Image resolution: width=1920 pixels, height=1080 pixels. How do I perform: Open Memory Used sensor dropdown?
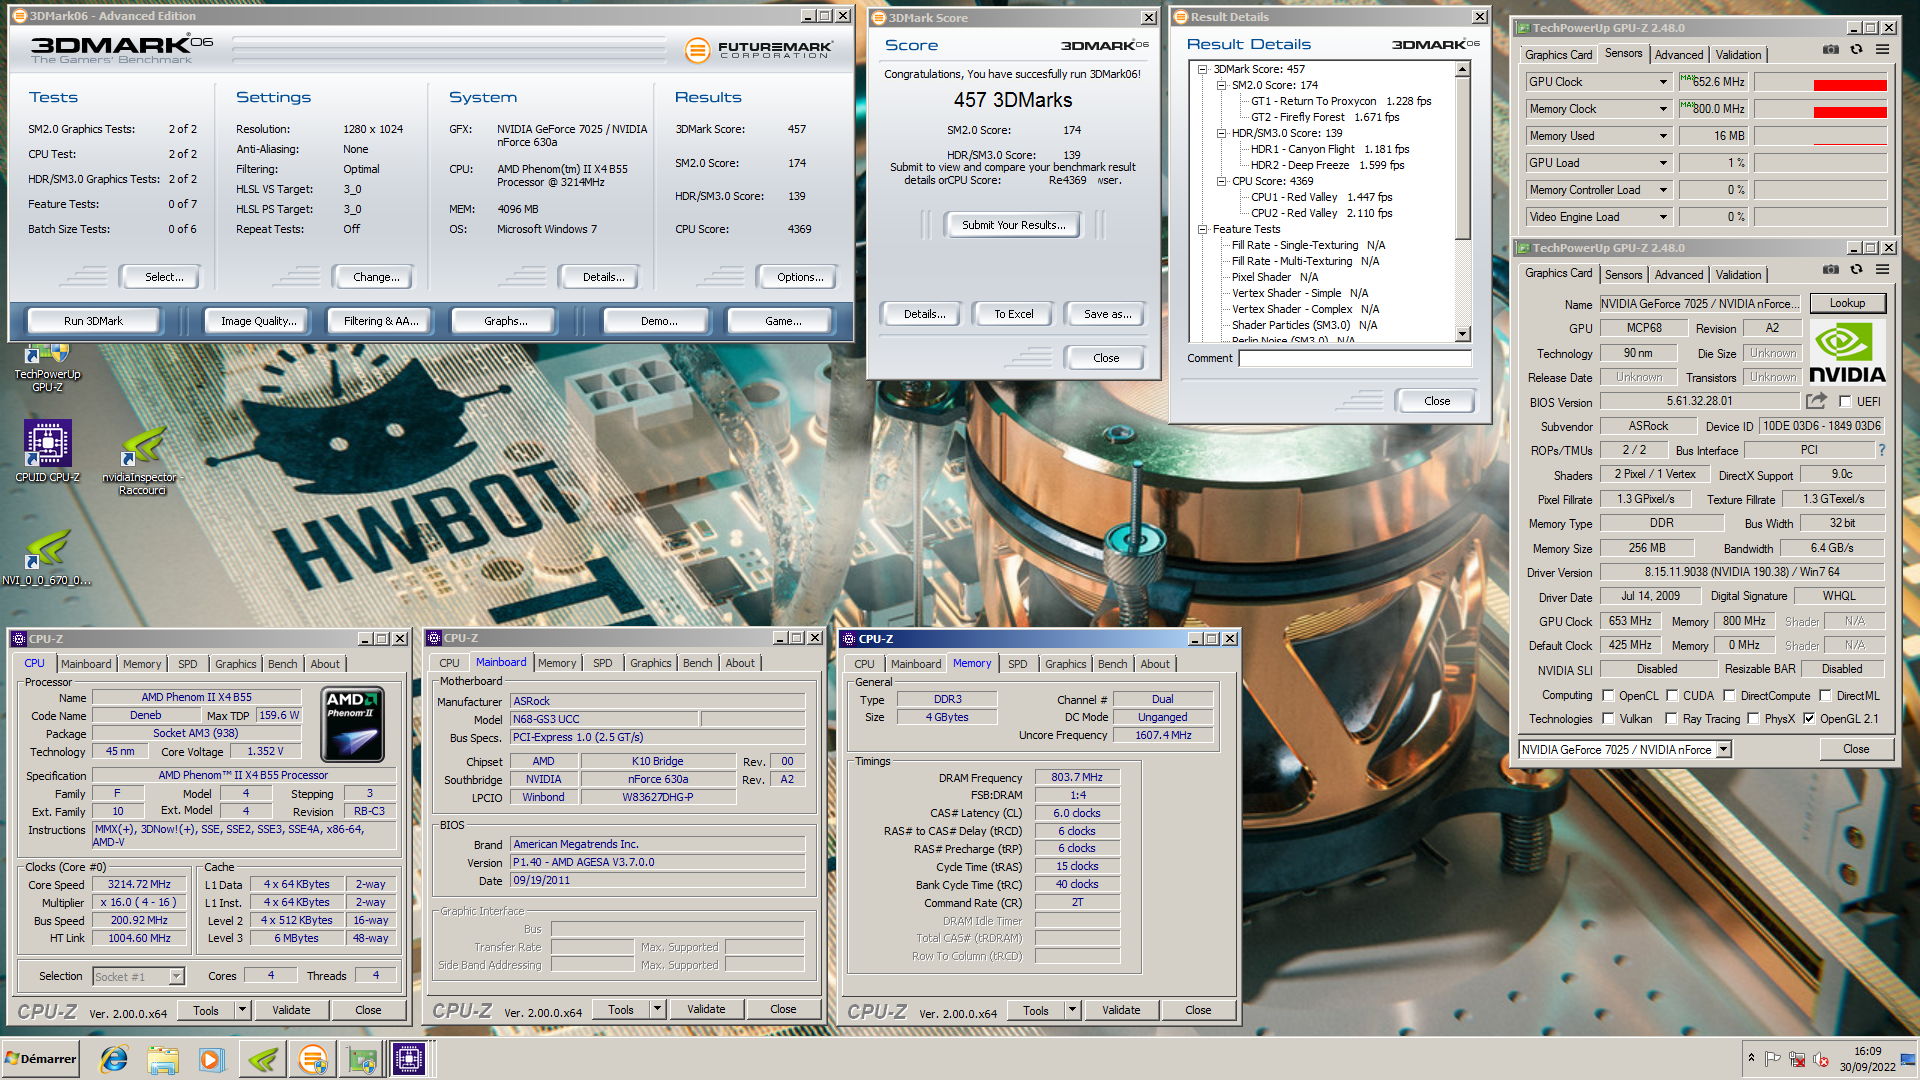tap(1664, 136)
